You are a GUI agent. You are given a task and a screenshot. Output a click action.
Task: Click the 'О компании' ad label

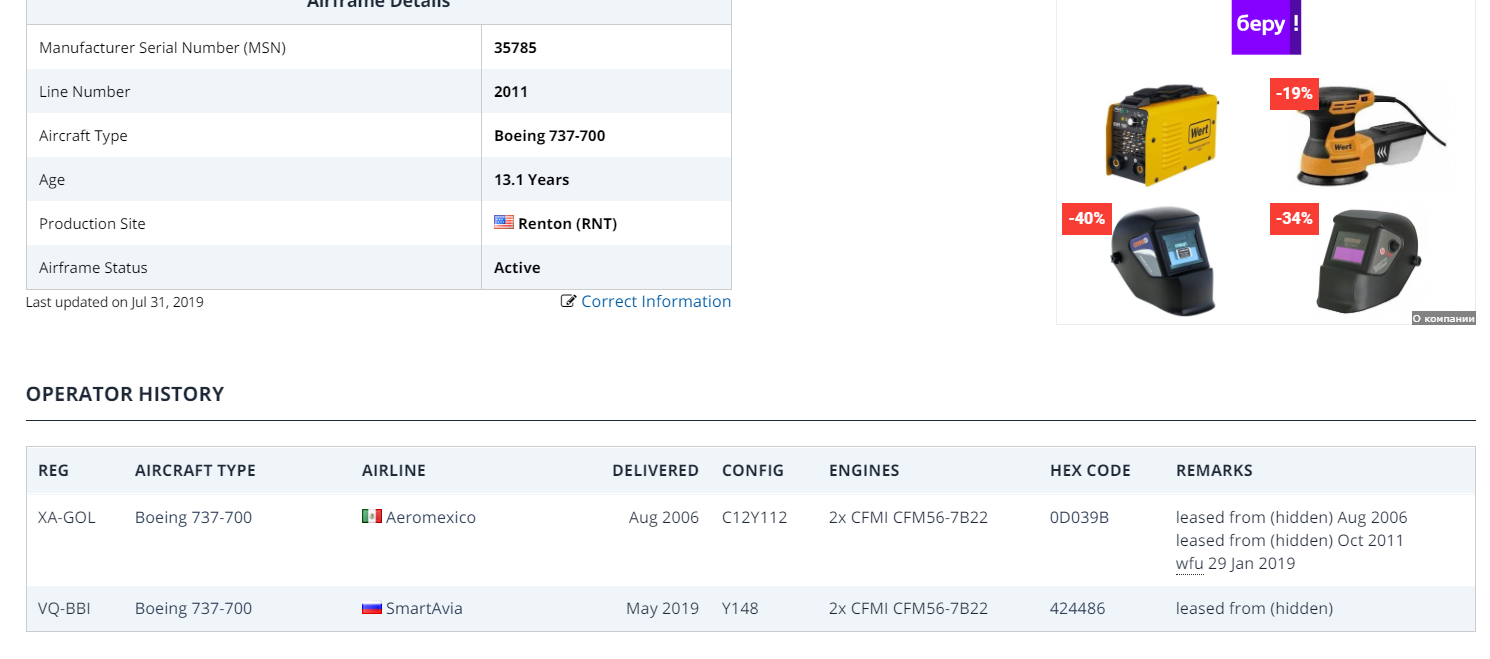click(x=1443, y=318)
